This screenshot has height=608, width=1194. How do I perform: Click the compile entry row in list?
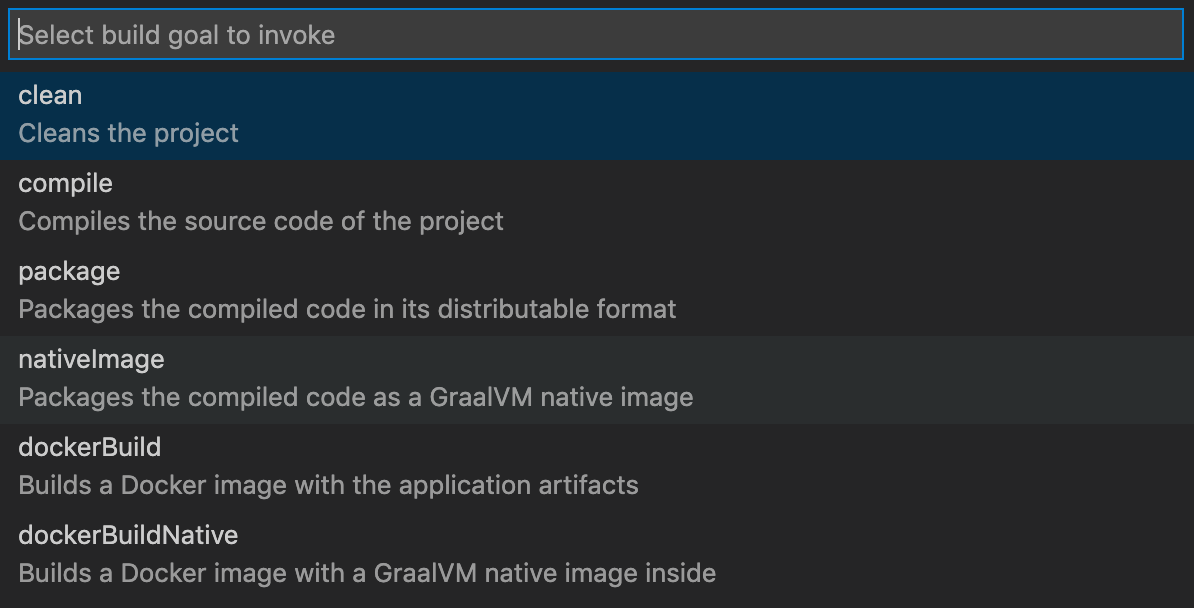coord(597,204)
